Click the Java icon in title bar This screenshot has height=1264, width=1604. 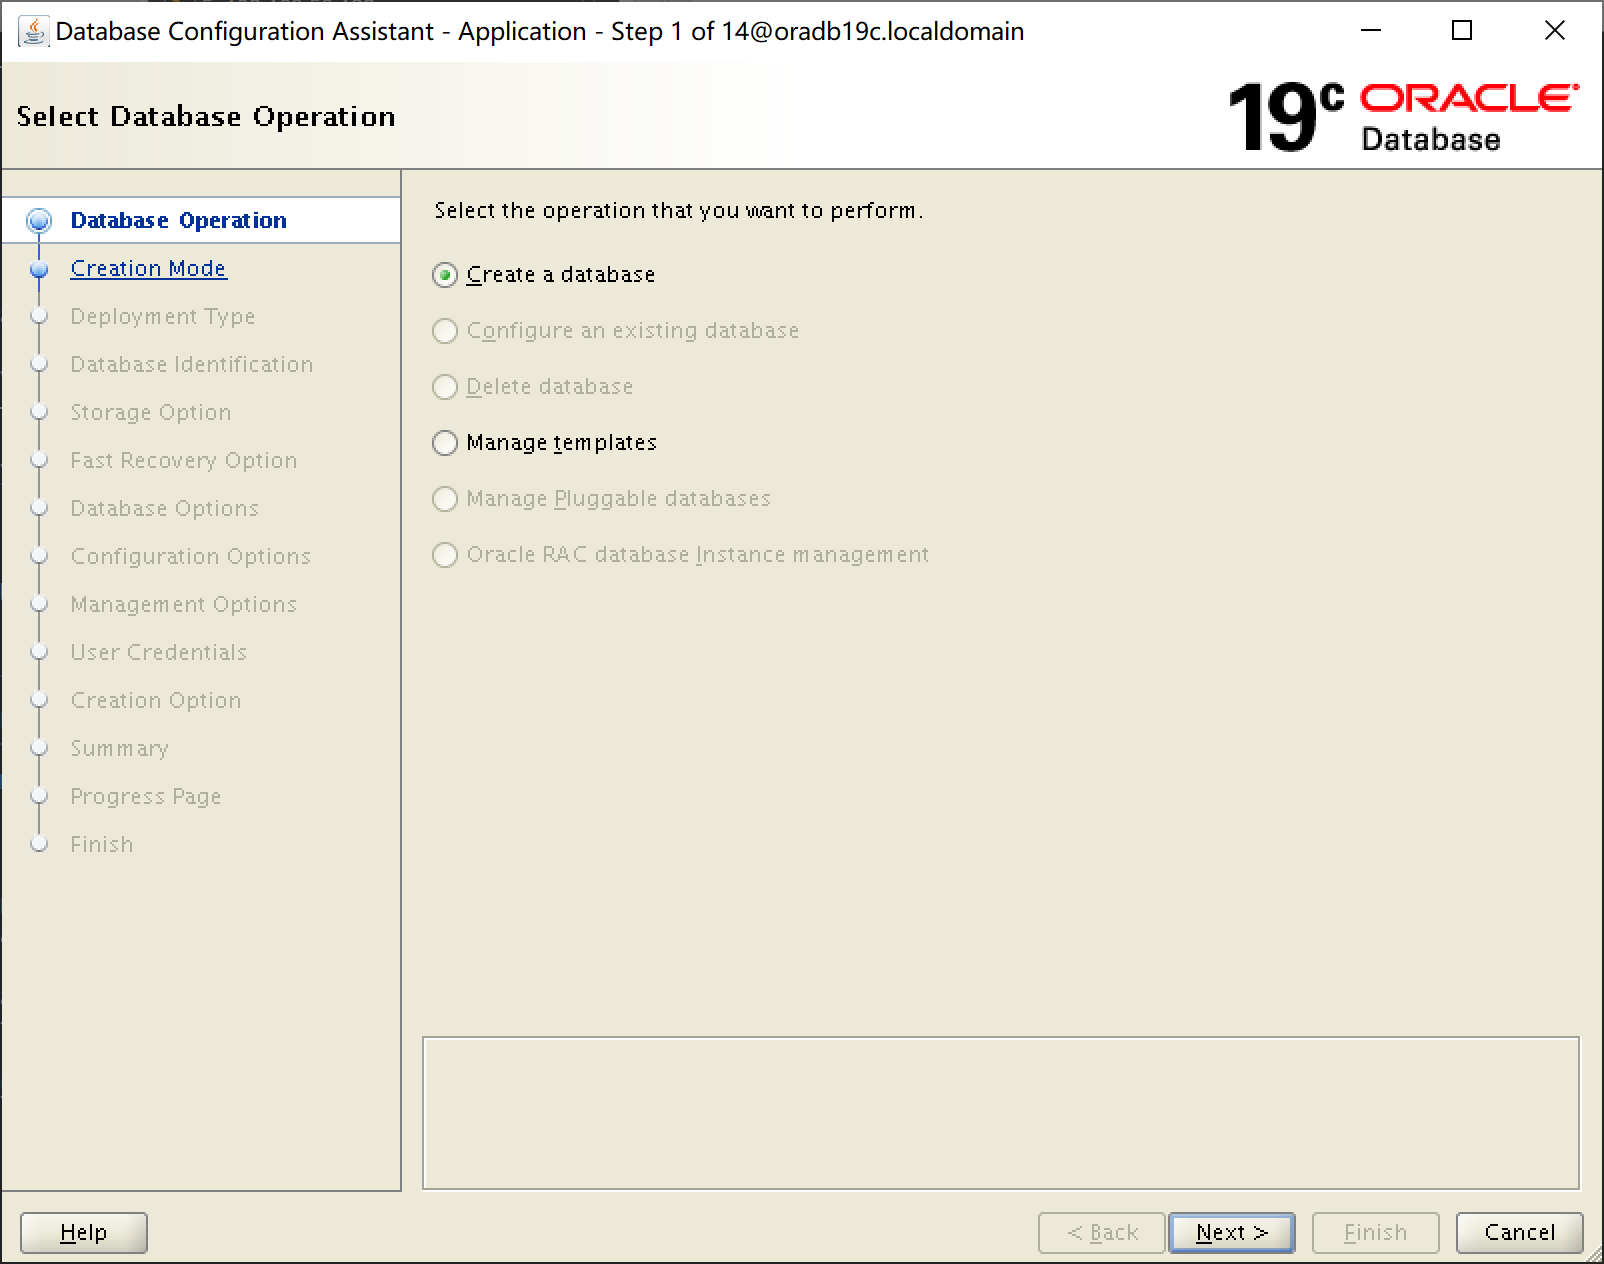point(33,31)
